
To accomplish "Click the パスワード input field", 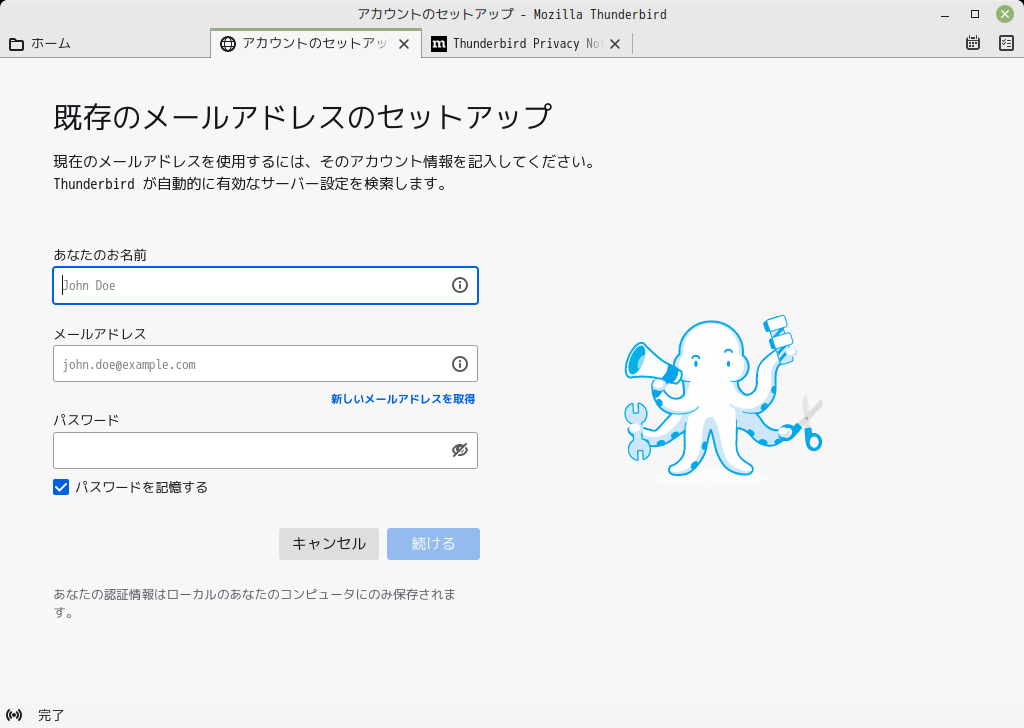I will pos(265,451).
